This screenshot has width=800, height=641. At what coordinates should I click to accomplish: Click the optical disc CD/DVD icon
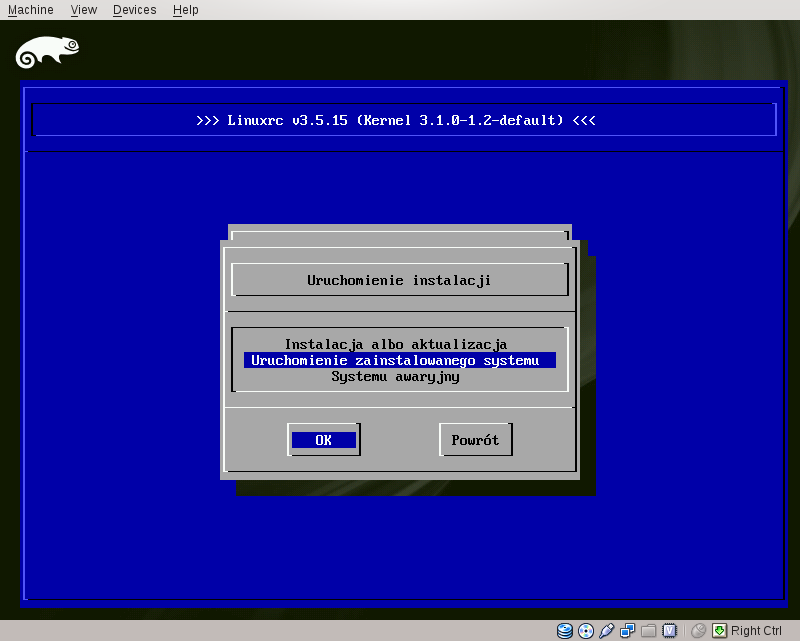pos(586,631)
